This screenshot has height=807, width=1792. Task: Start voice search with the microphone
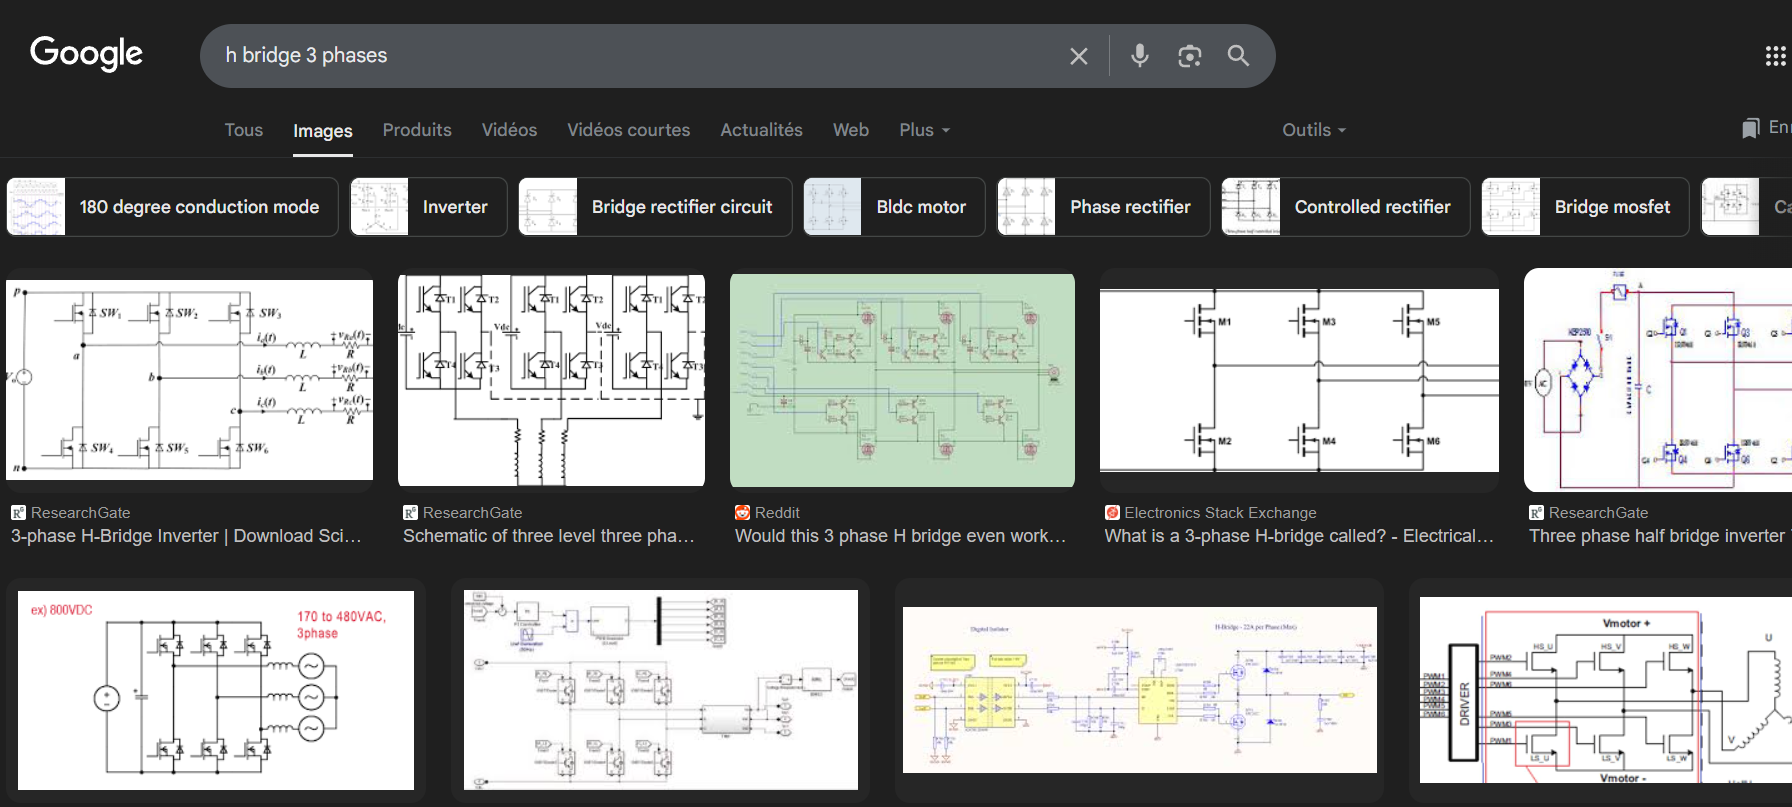1139,56
